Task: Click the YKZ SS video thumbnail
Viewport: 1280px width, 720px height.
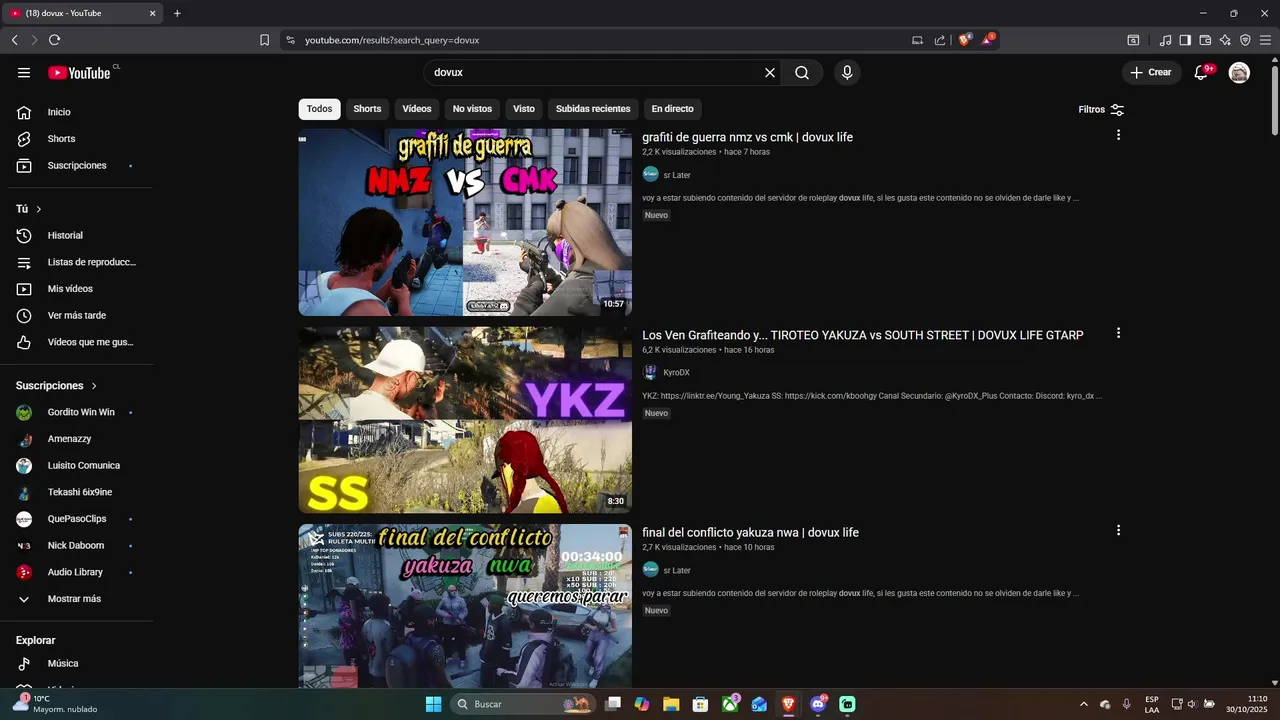Action: click(465, 420)
